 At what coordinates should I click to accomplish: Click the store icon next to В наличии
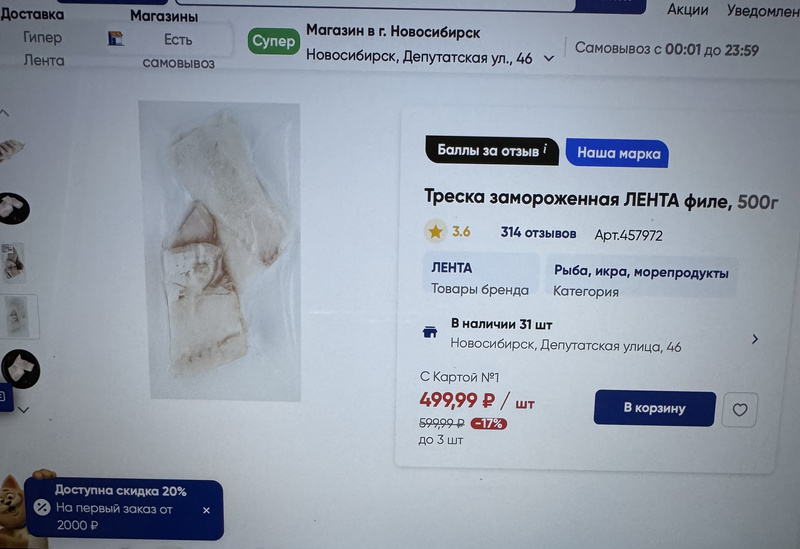430,333
